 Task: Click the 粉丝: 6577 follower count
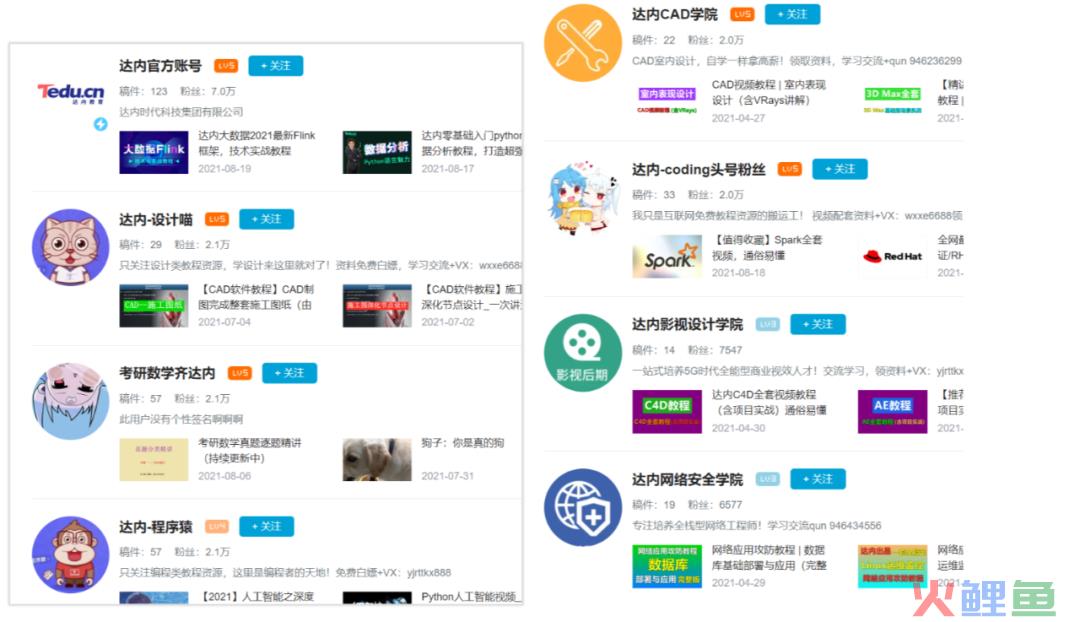[x=715, y=504]
